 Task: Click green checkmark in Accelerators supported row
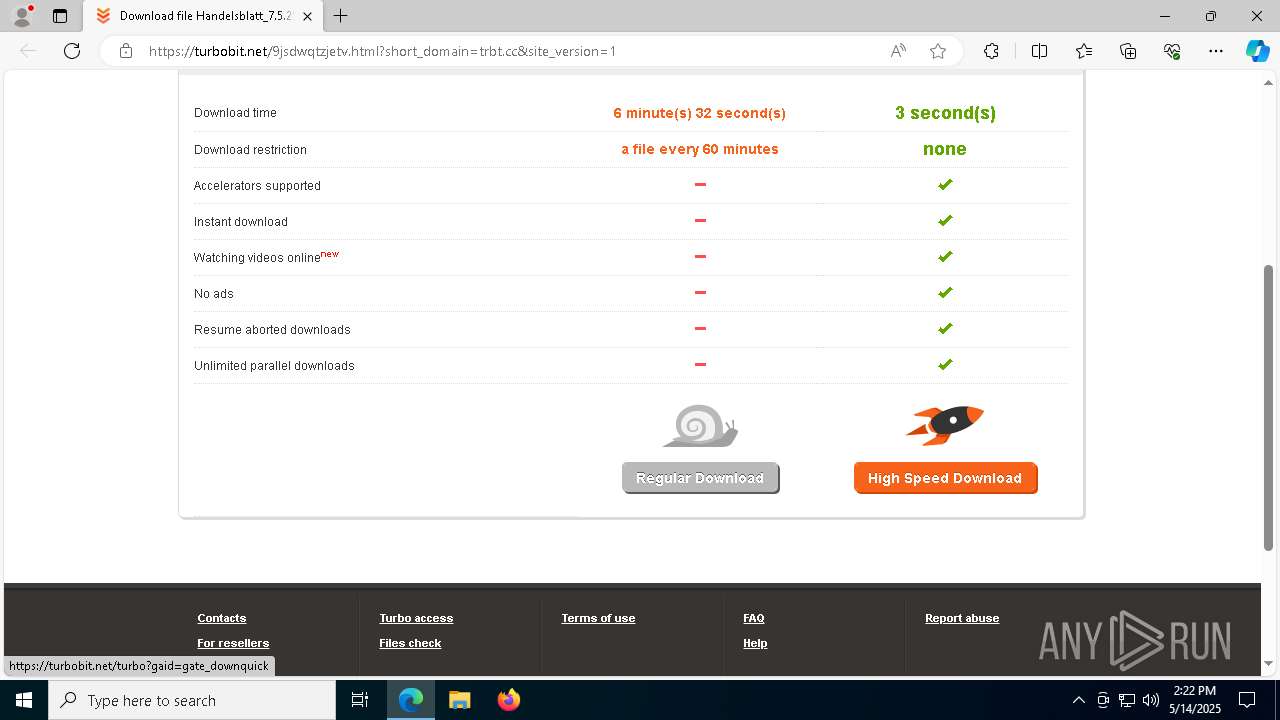pyautogui.click(x=945, y=184)
